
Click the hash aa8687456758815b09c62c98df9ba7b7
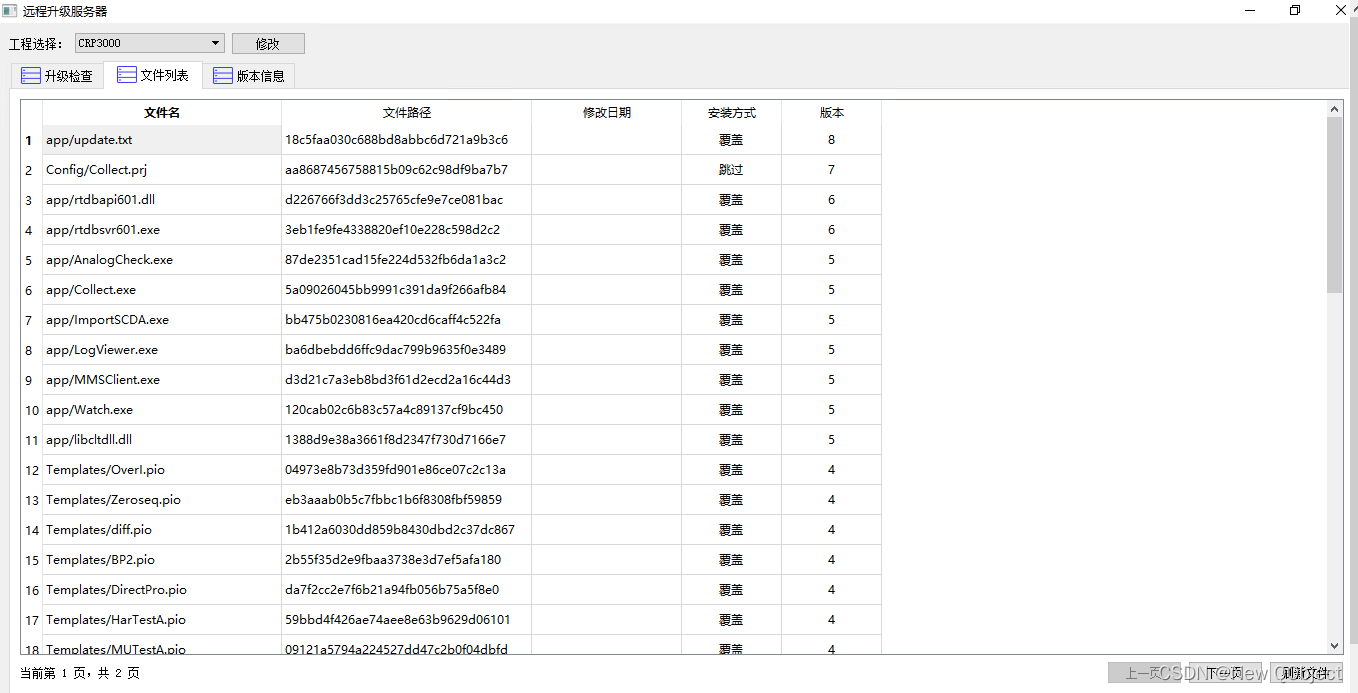[x=396, y=170]
